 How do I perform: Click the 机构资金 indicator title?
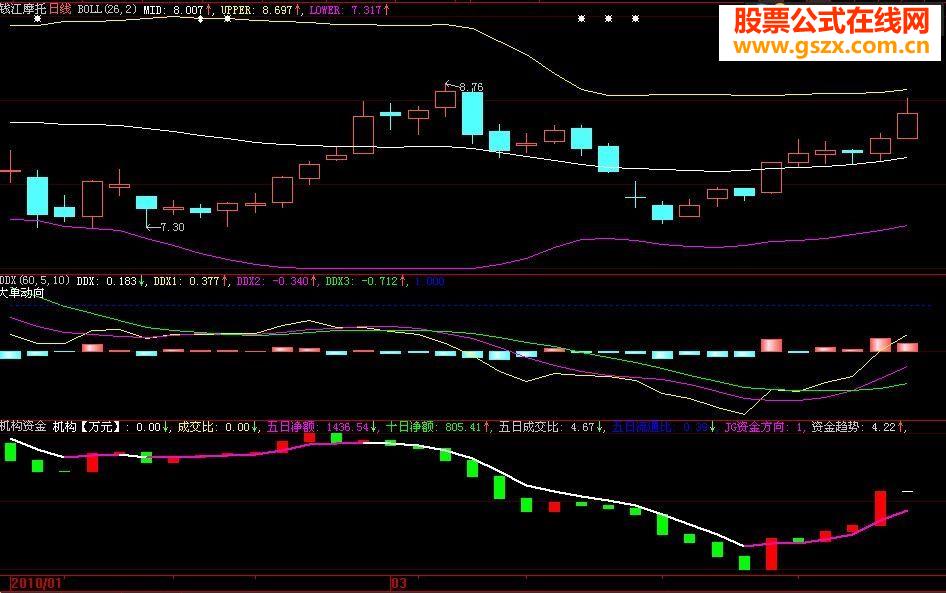click(23, 427)
